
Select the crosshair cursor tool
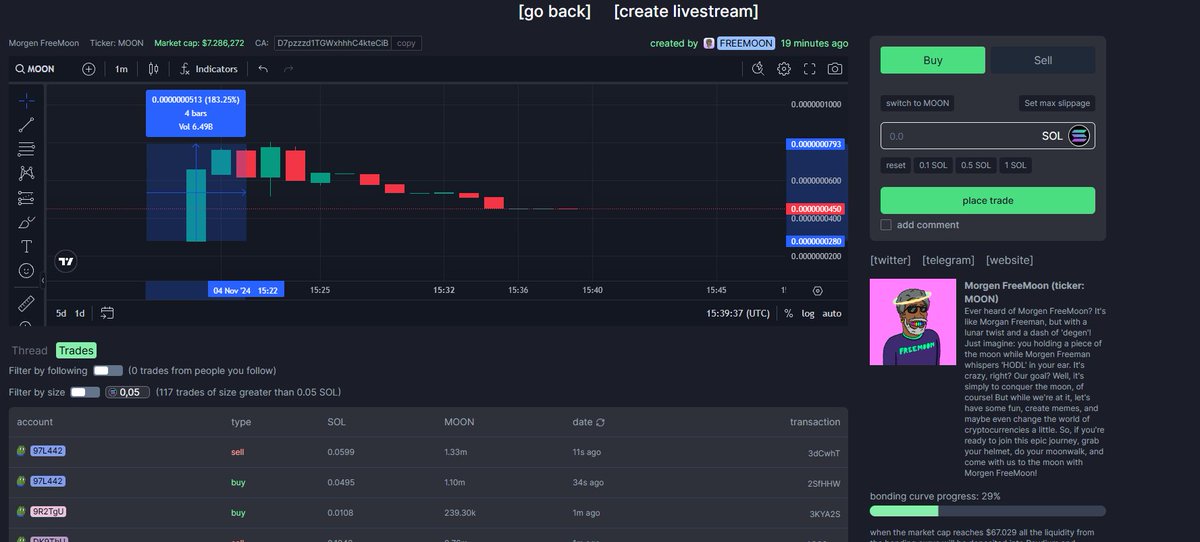click(26, 100)
